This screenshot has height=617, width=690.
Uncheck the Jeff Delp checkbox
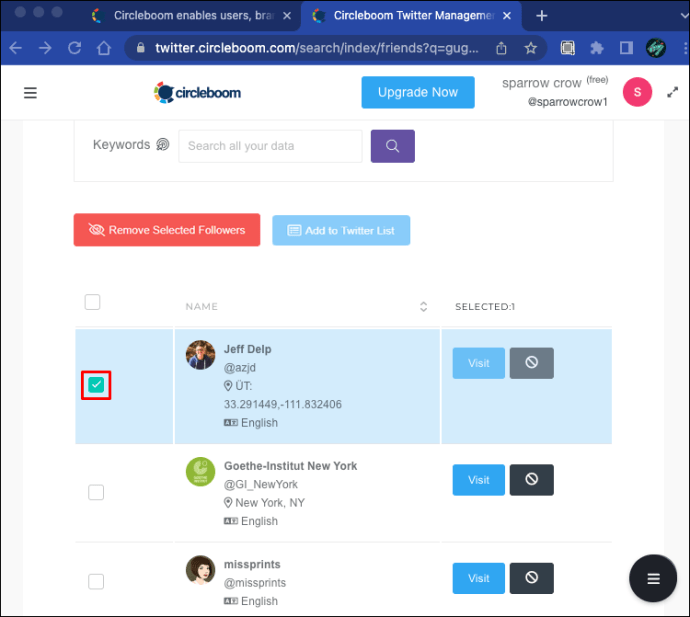pyautogui.click(x=96, y=385)
